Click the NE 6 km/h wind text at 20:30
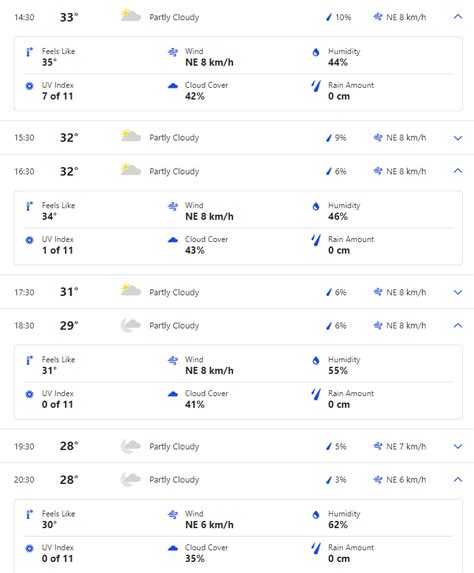The height and width of the screenshot is (573, 474). click(x=406, y=480)
